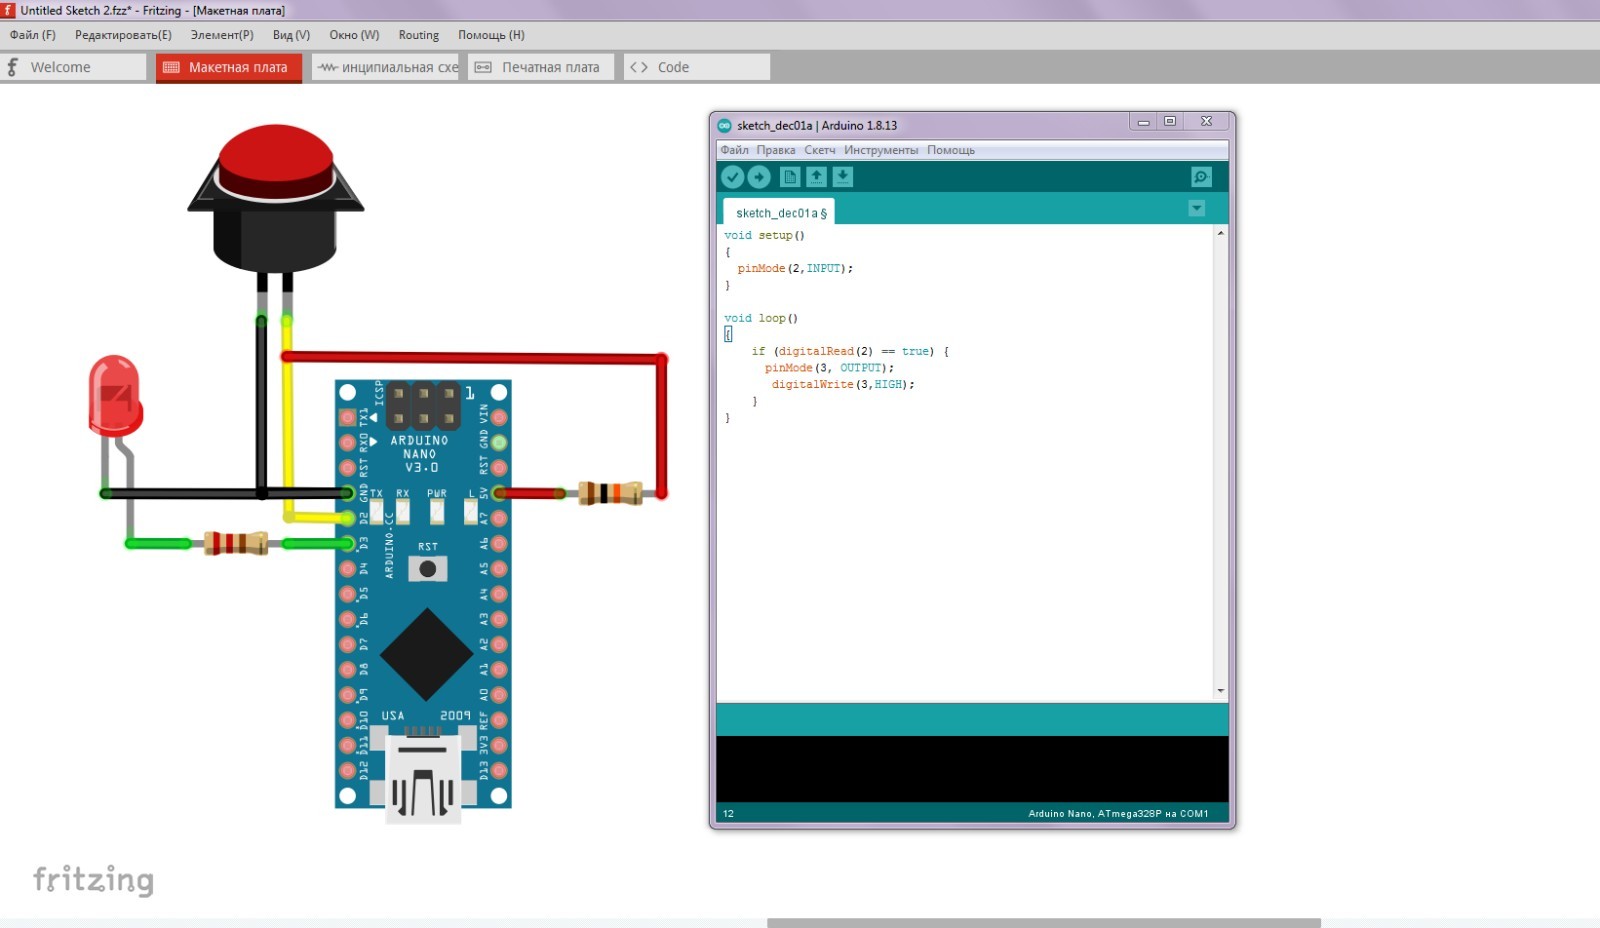Viewport: 1600px width, 928px height.
Task: Maximize the Arduino window
Action: pyautogui.click(x=1169, y=122)
